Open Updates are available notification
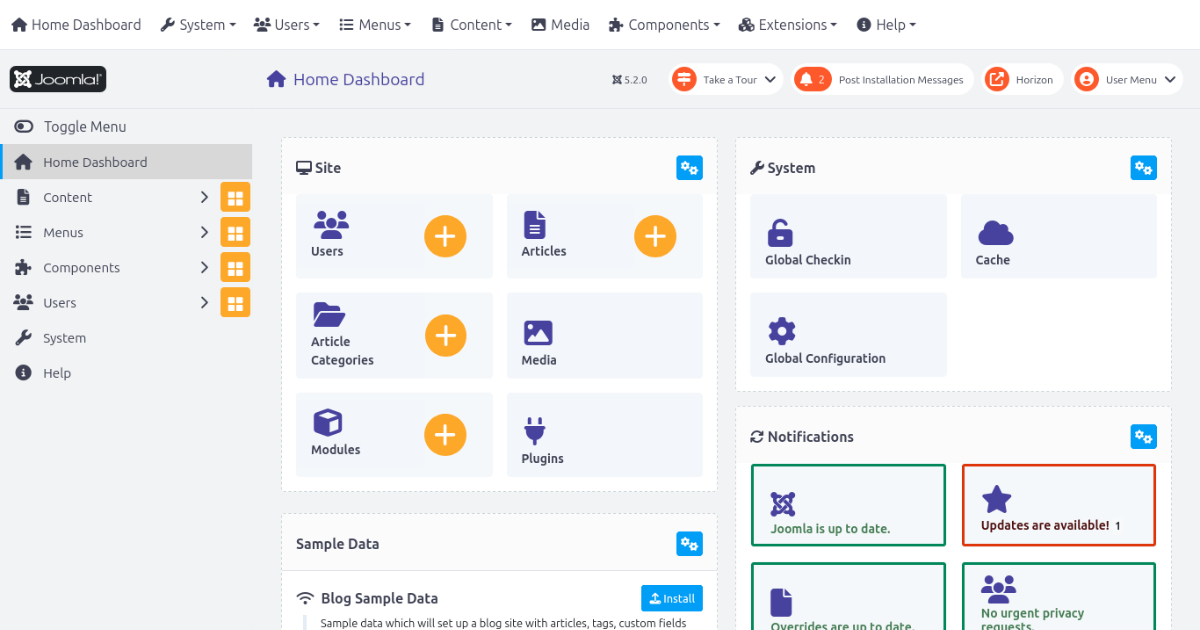Screen dimensions: 1200x630 pos(1058,505)
